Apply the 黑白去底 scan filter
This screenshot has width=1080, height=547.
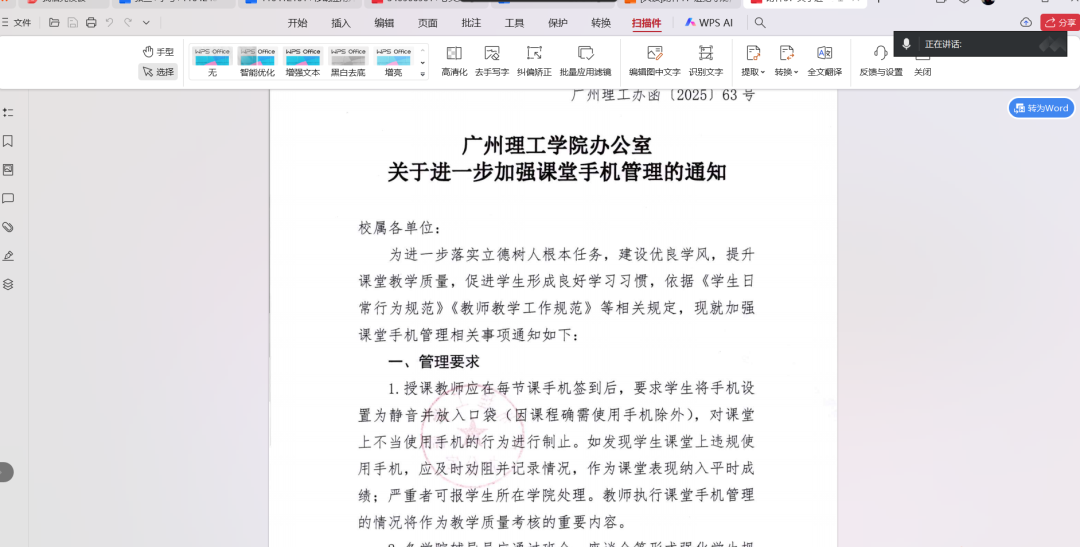pyautogui.click(x=348, y=61)
